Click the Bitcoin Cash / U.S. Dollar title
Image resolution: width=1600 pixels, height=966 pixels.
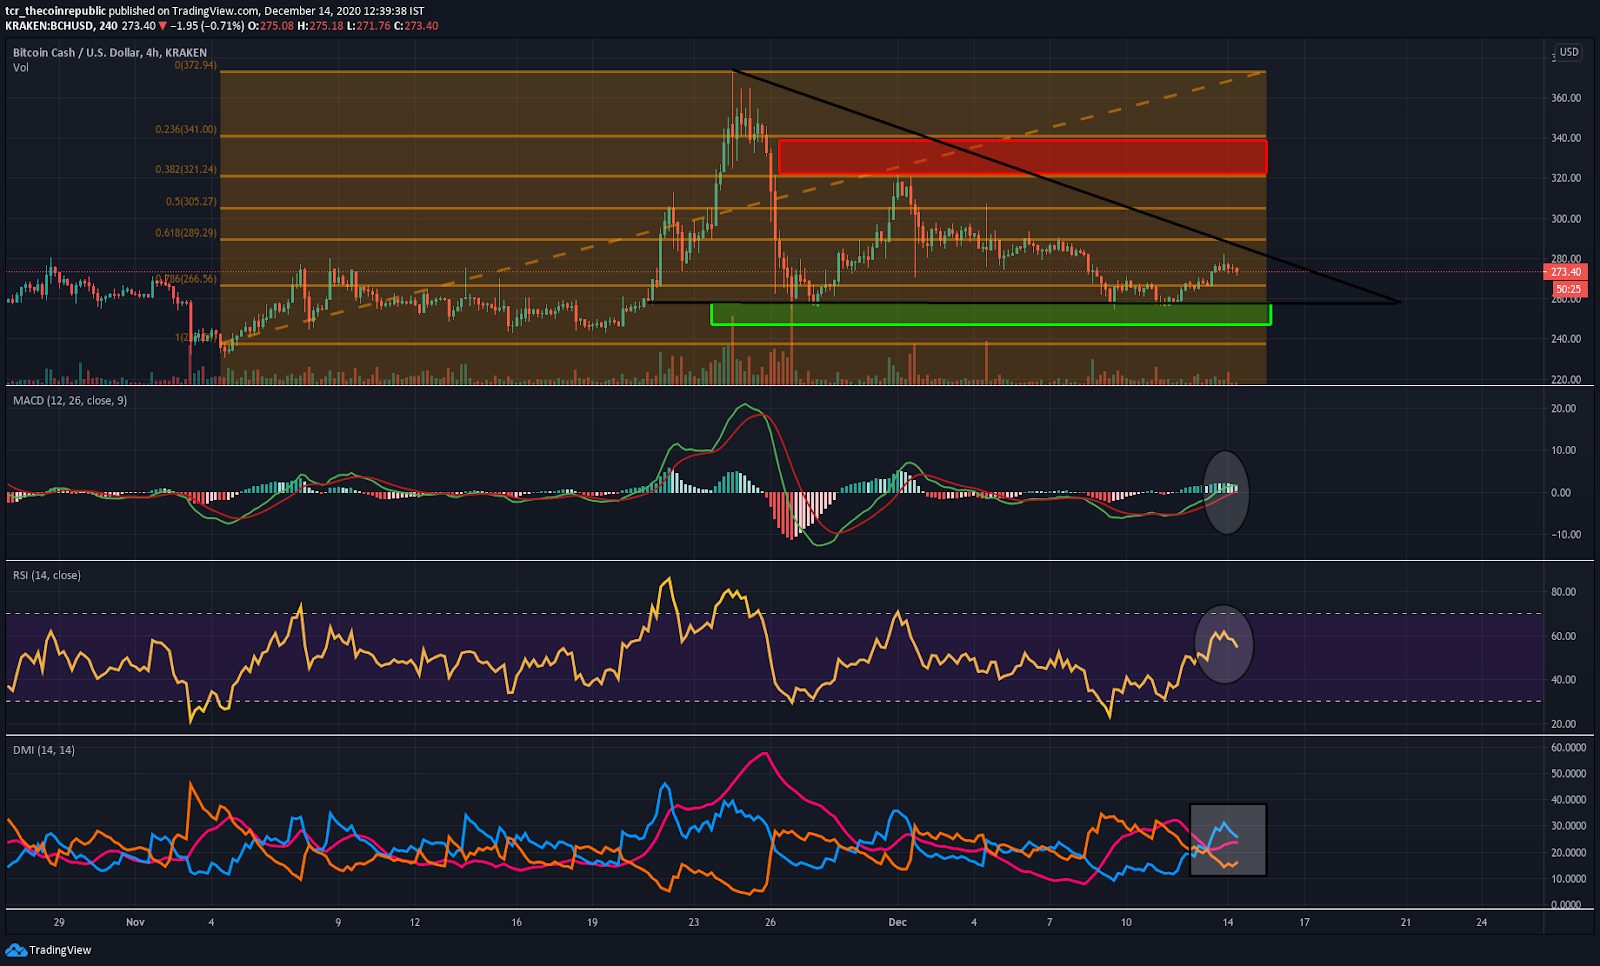coord(76,53)
